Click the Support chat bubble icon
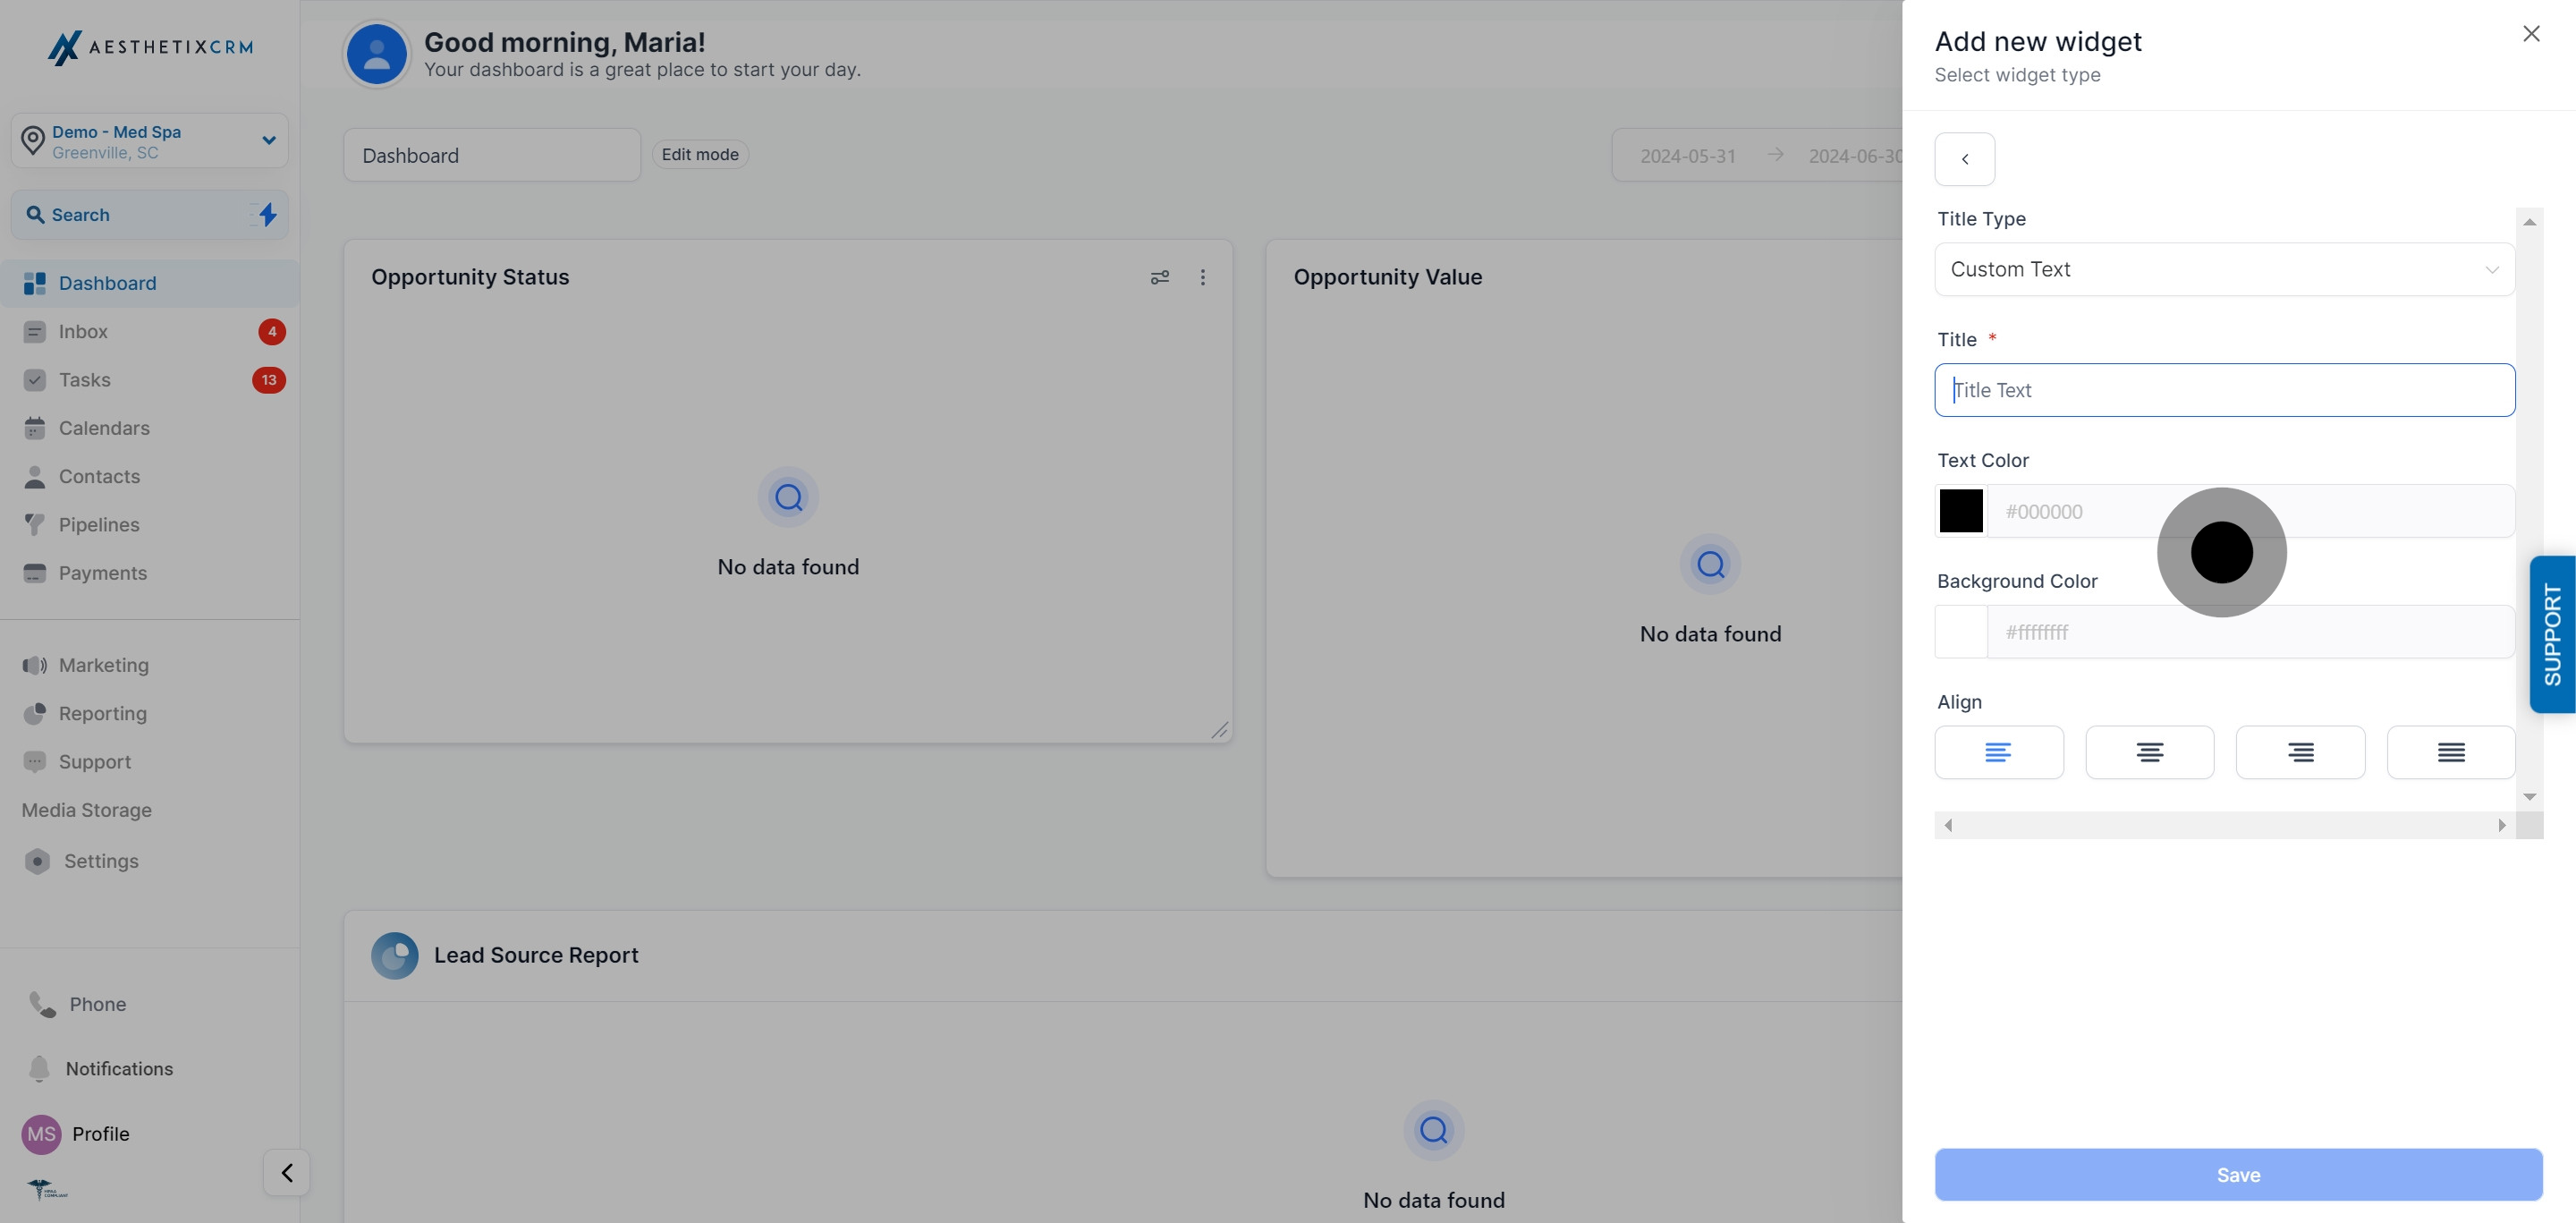The image size is (2576, 1223). coord(35,762)
